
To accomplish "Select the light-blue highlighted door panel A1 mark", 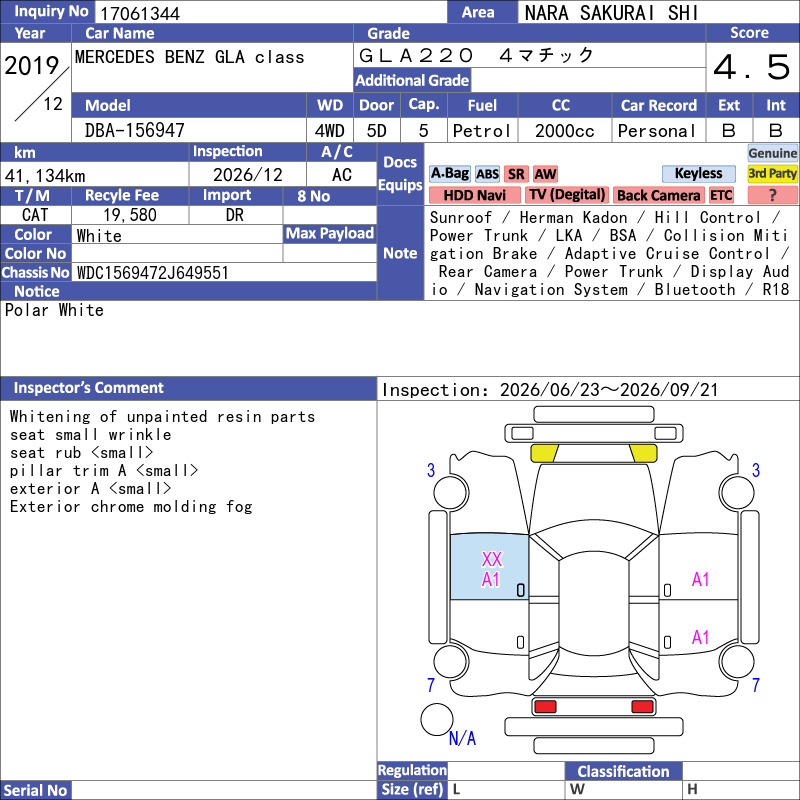I will click(x=491, y=580).
